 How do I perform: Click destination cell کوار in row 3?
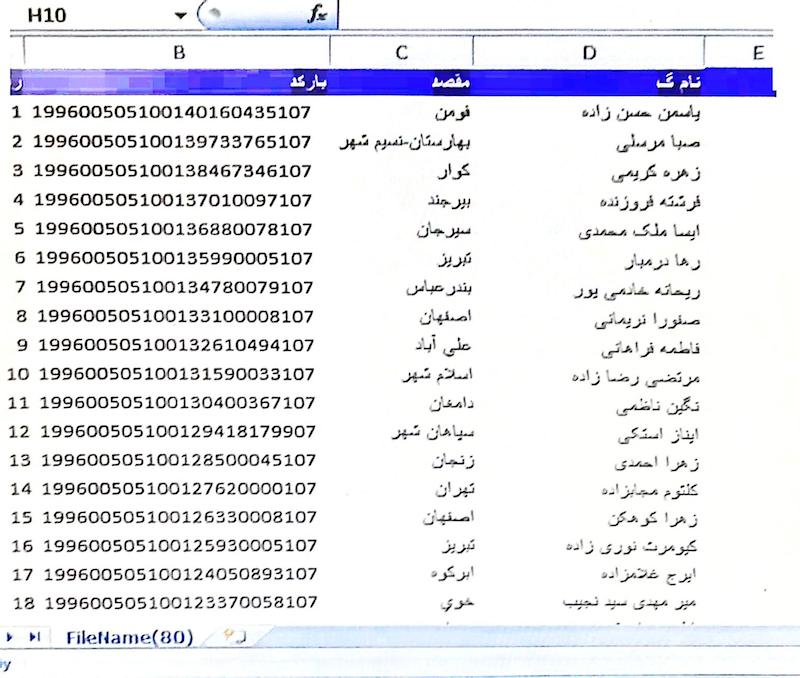454,171
